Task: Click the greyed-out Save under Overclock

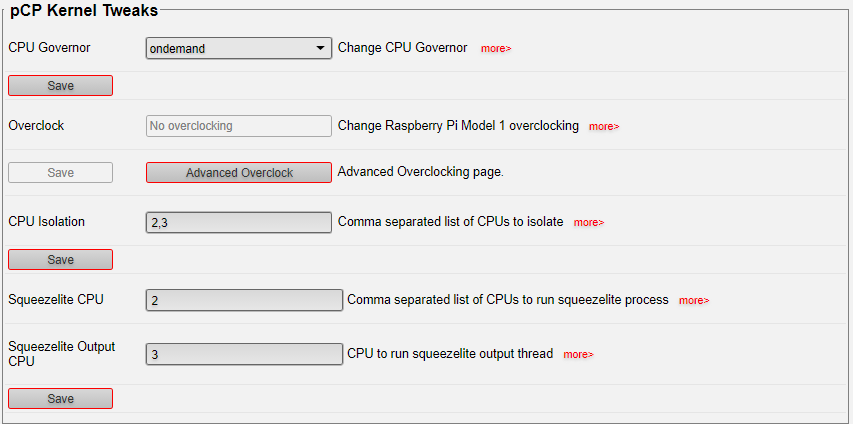Action: coord(60,173)
